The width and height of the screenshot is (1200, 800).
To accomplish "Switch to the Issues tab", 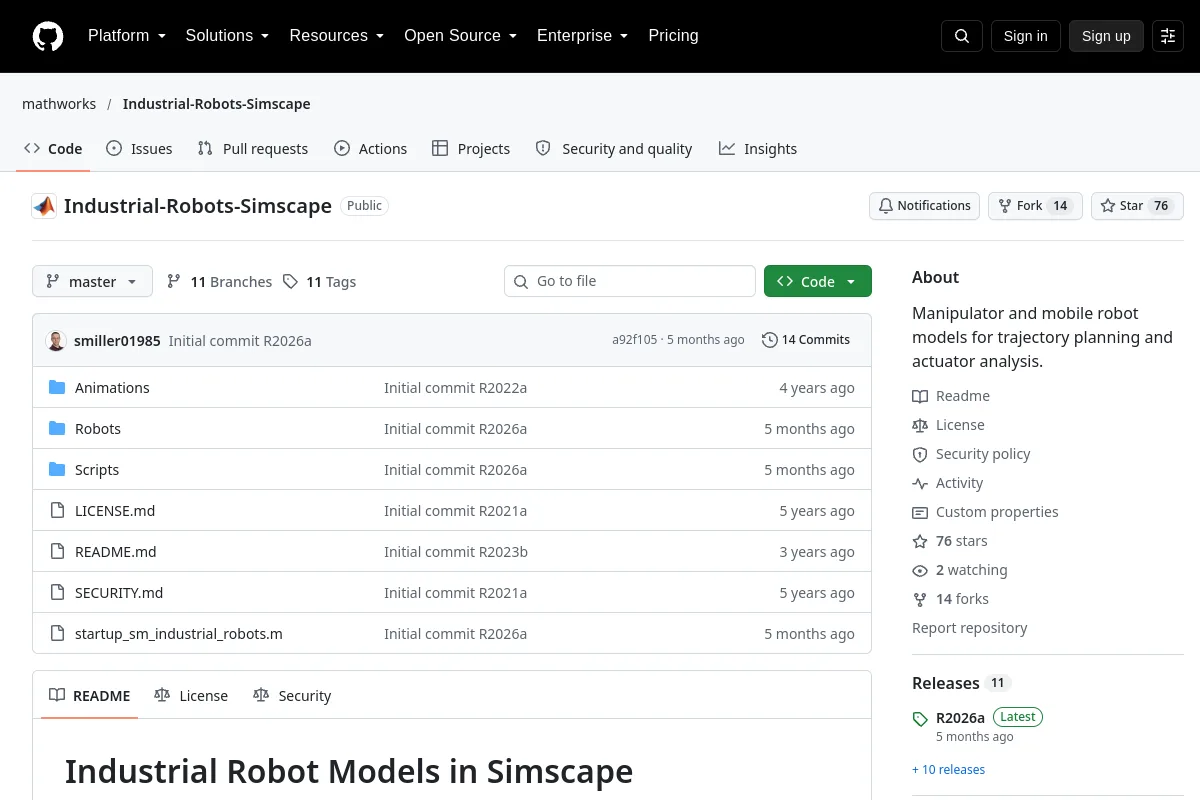I will click(139, 149).
